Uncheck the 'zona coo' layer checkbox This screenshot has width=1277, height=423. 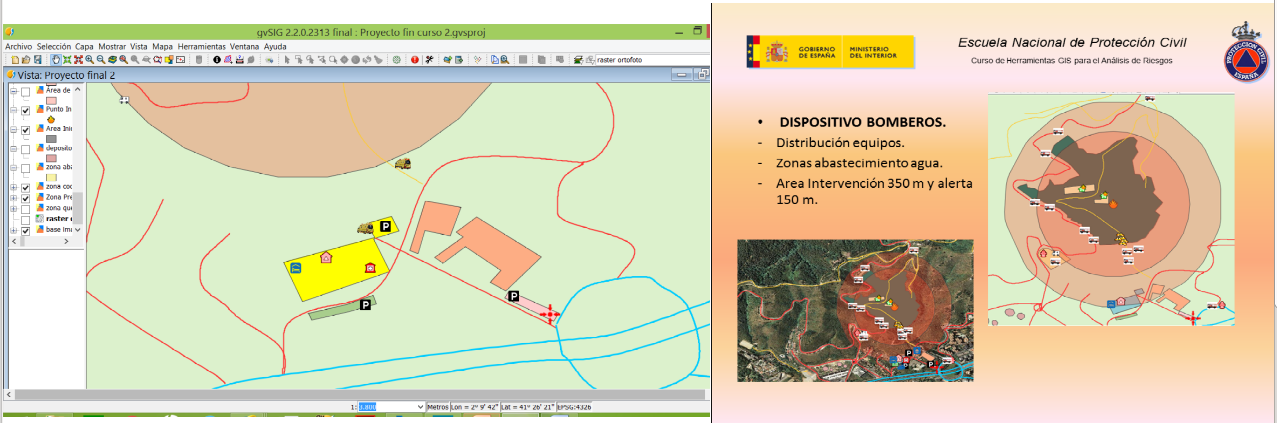(26, 187)
